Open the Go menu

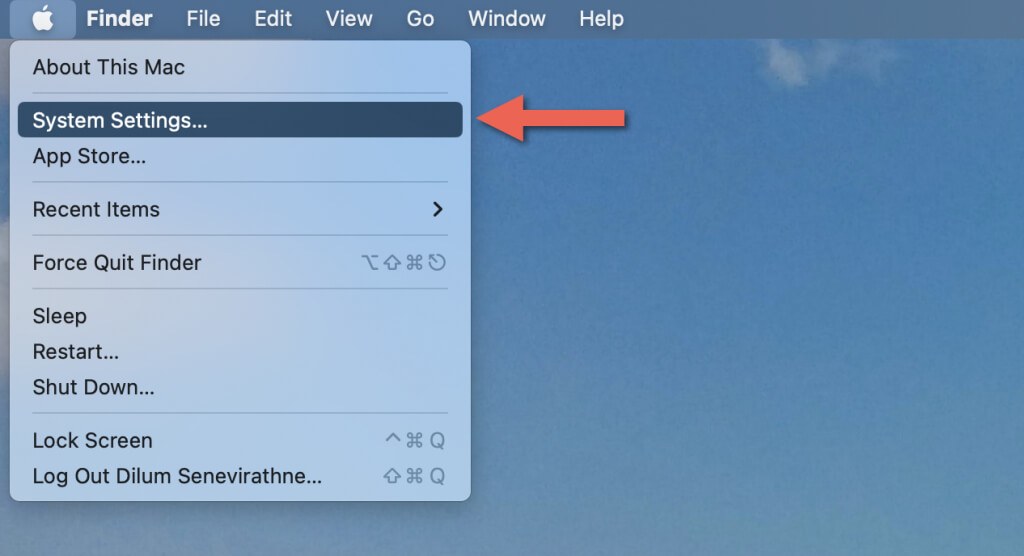[x=420, y=19]
